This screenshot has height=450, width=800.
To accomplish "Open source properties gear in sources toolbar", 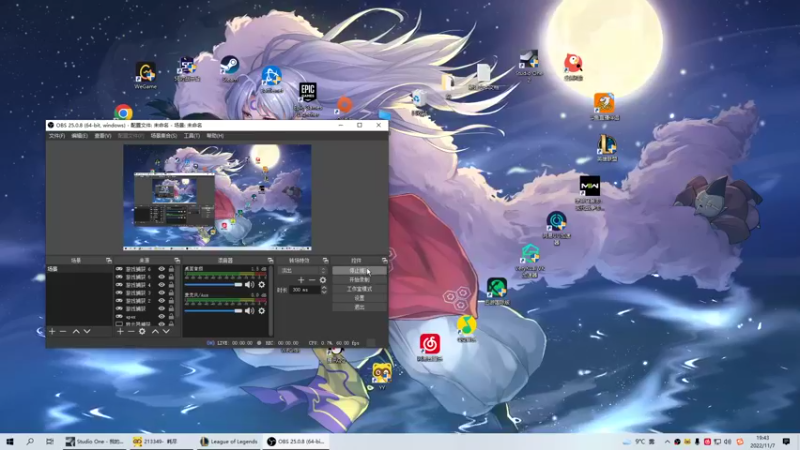I will pos(142,332).
